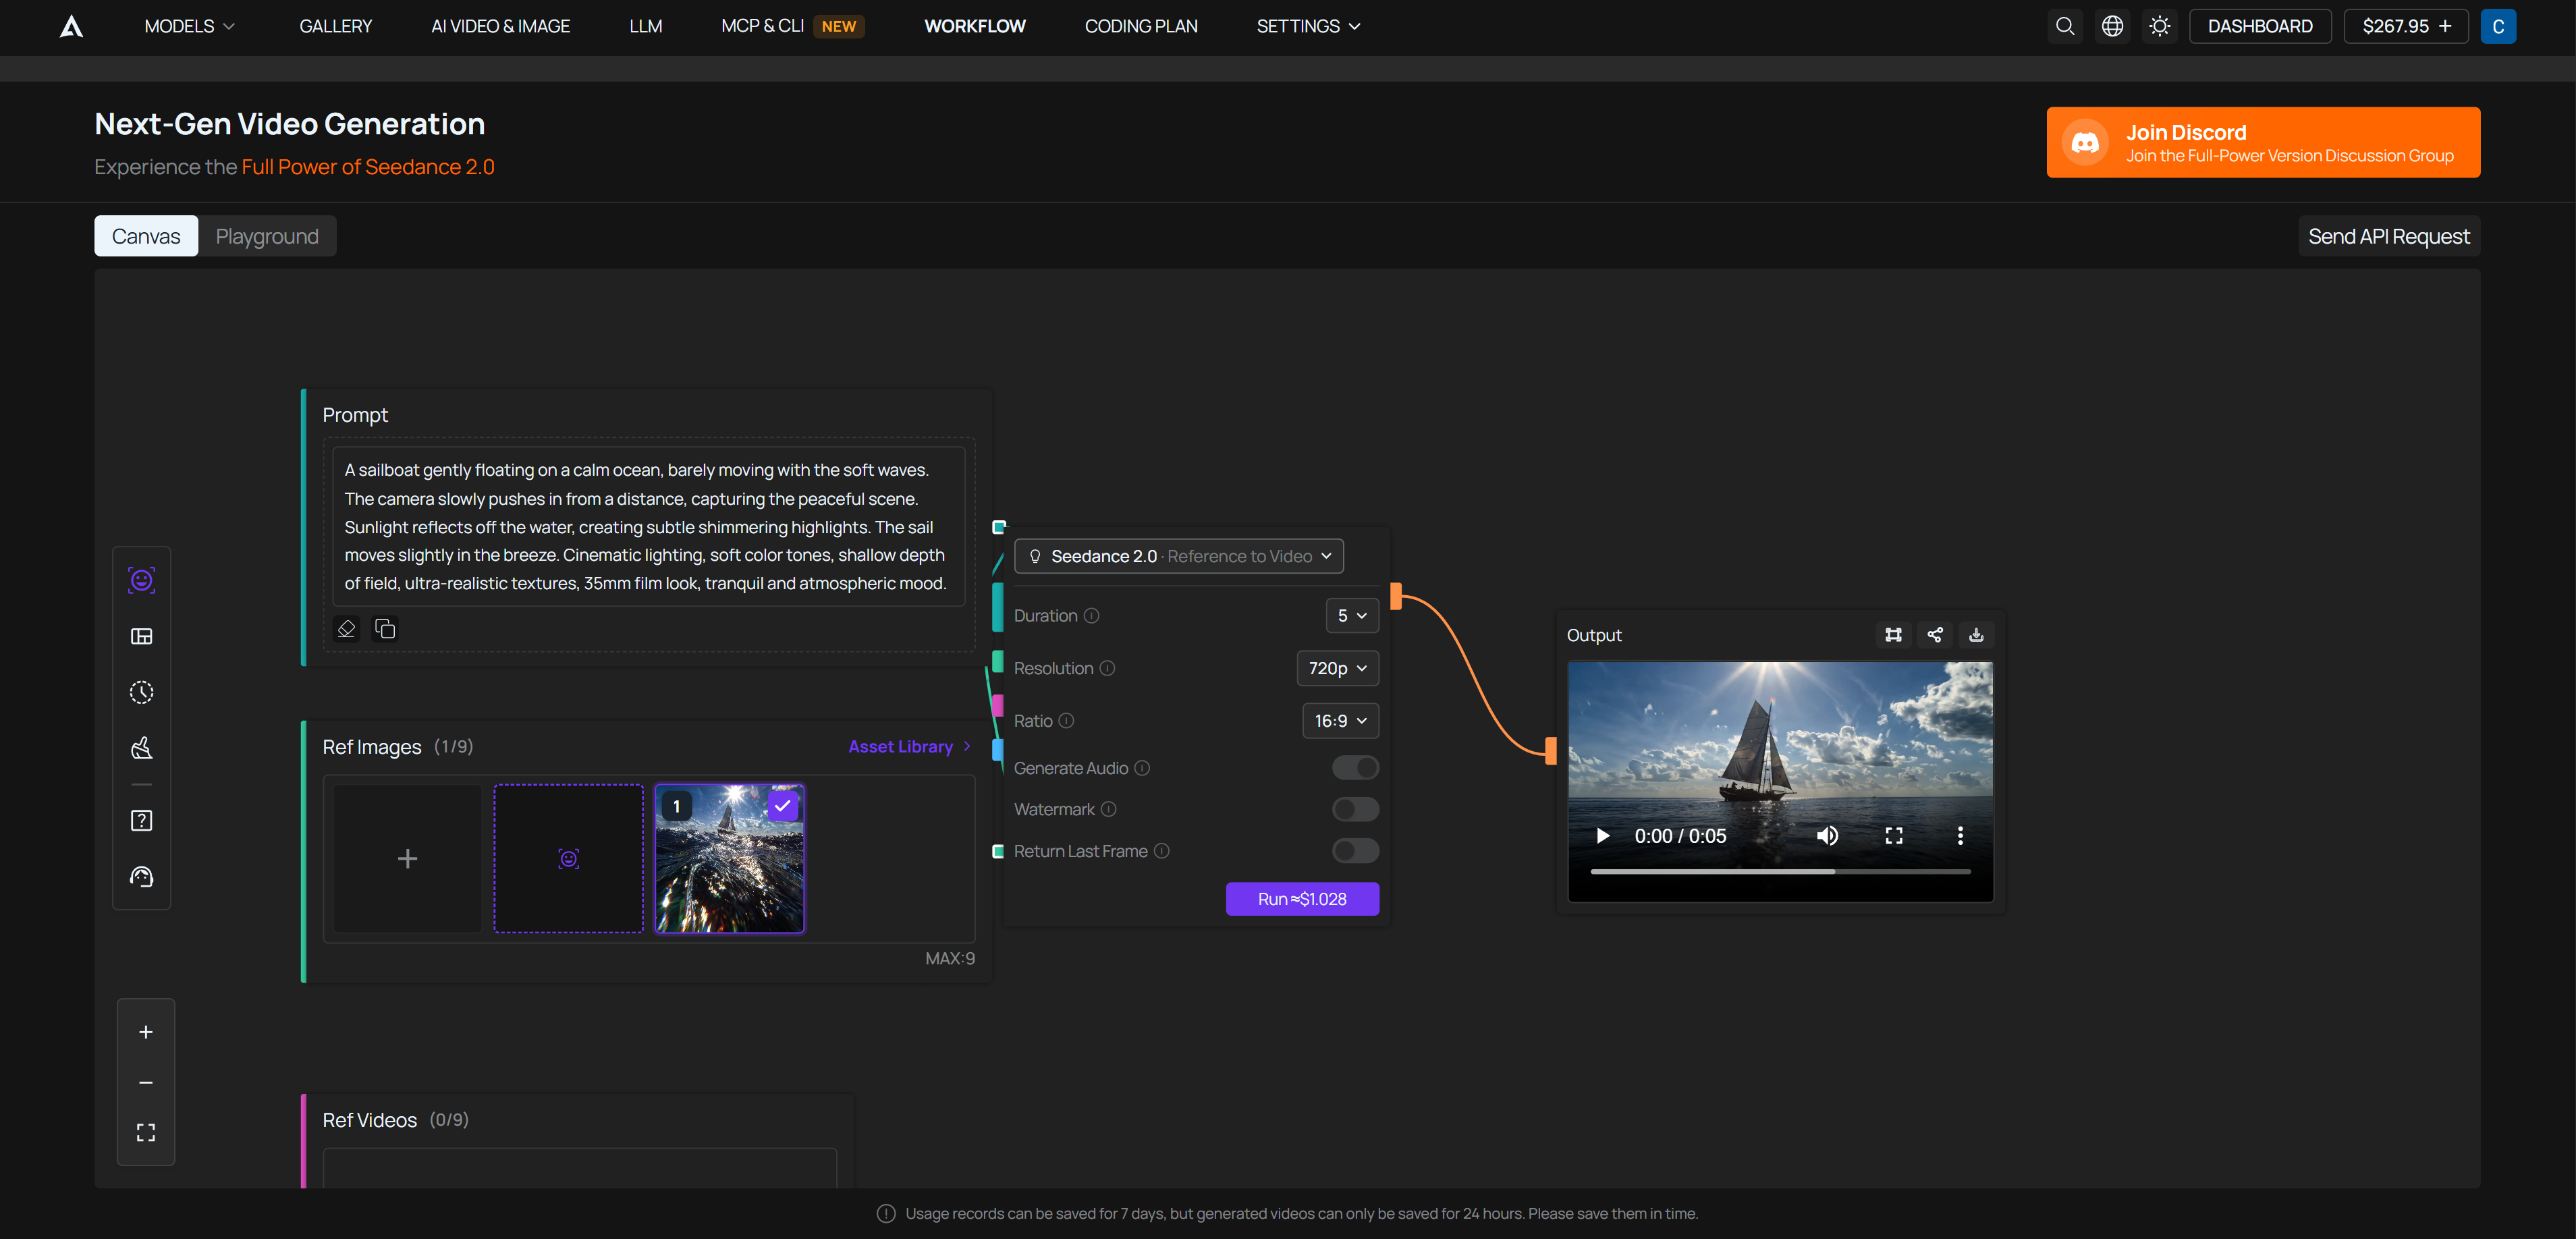Select the sailboat reference image thumbnail
This screenshot has width=2576, height=1239.
coord(729,859)
